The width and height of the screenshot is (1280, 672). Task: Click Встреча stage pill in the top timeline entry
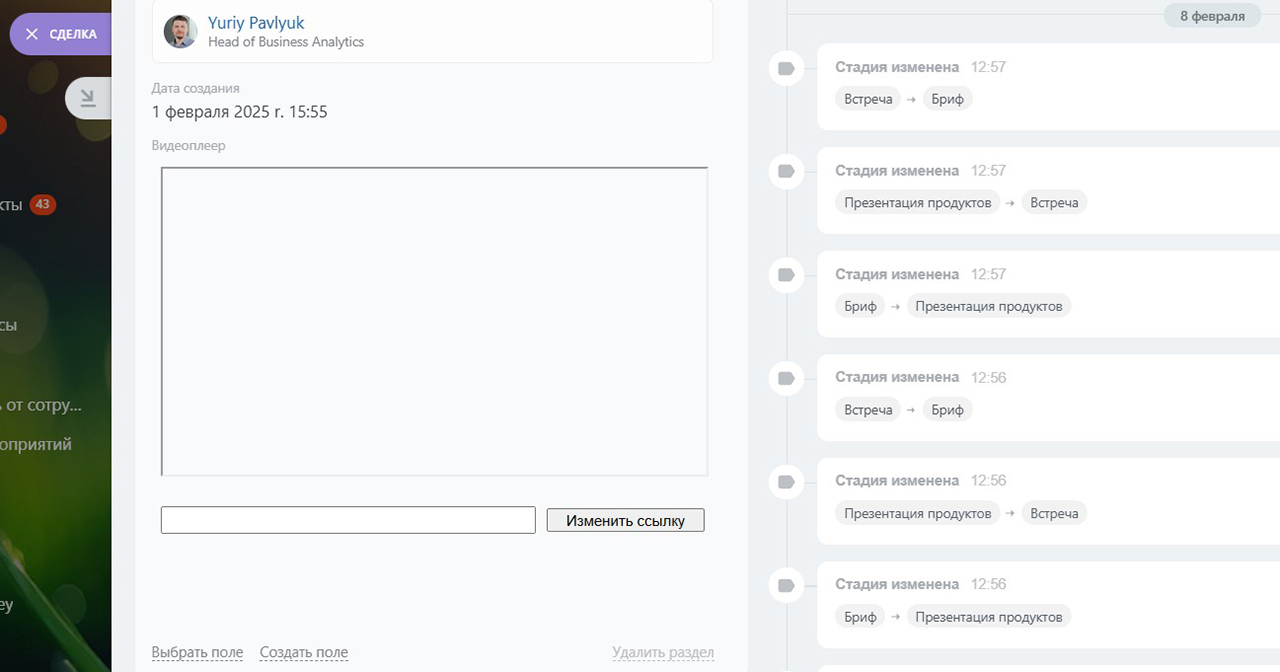coord(868,99)
